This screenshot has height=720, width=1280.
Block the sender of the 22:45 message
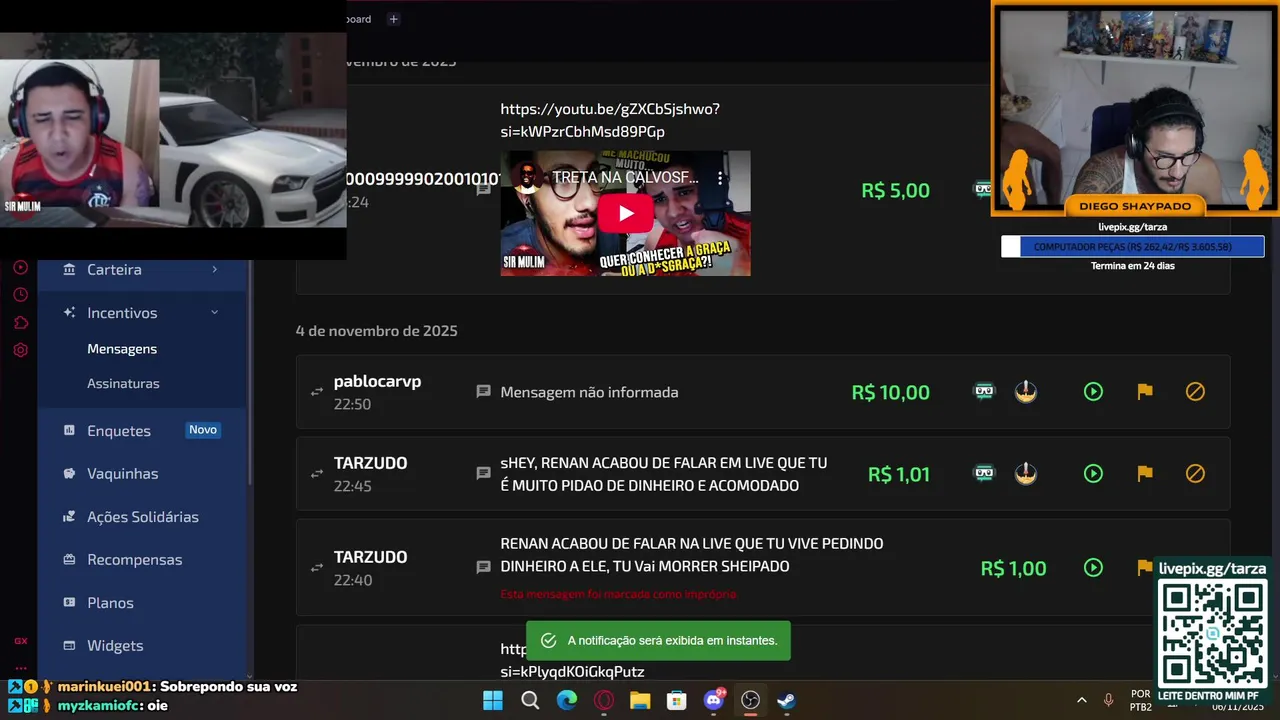tap(1195, 474)
